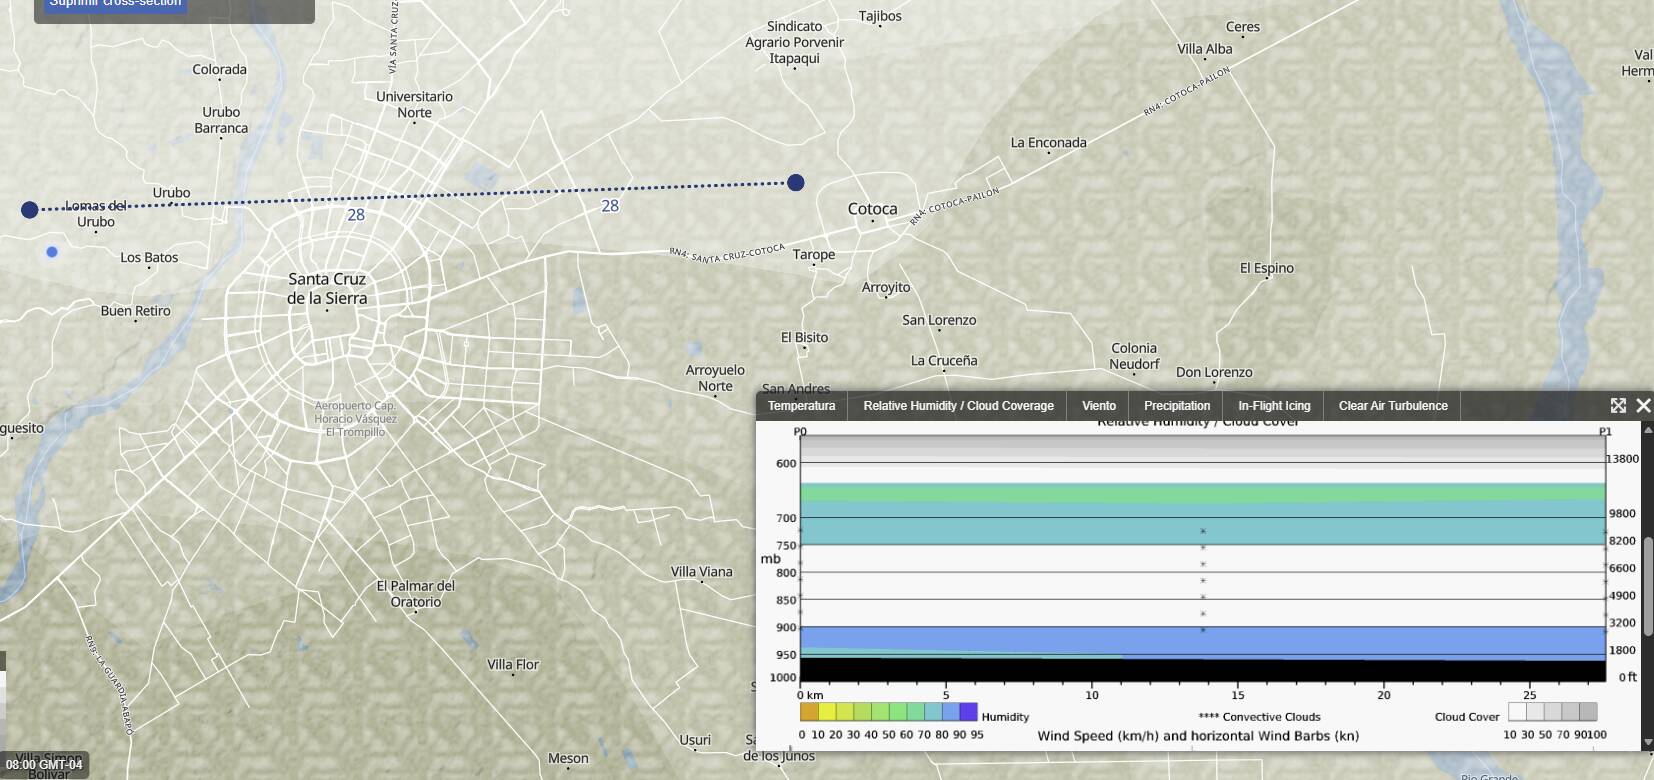Switch to Relative Humidity / Cloud Coverage tab
This screenshot has width=1654, height=780.
tap(958, 406)
